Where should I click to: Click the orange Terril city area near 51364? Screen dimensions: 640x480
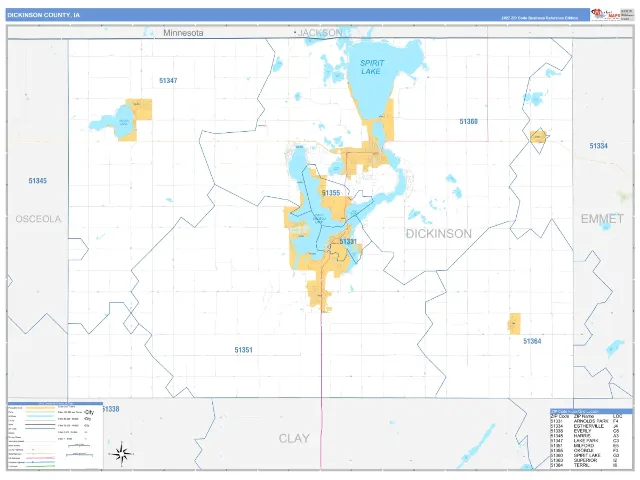pyautogui.click(x=515, y=324)
